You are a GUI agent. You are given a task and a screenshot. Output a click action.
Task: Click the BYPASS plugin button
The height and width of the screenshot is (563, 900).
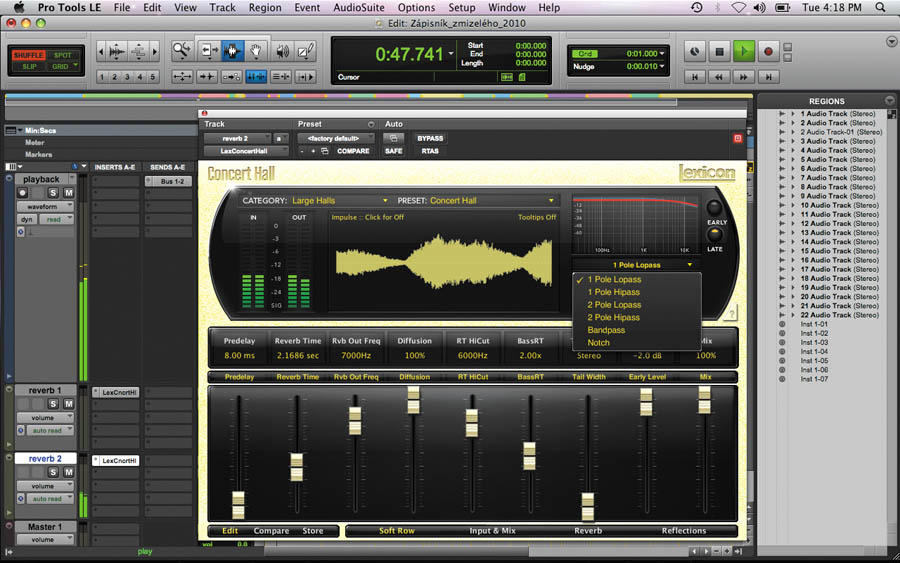click(x=430, y=138)
